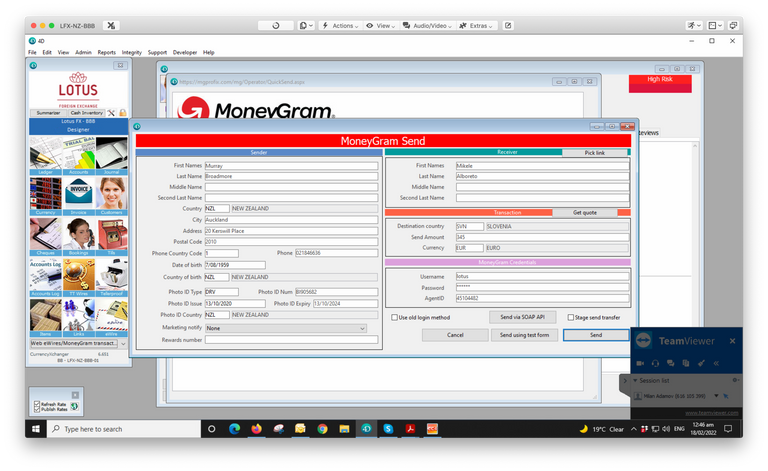Open the Ledger module tile
The image size is (768, 471).
point(46,156)
